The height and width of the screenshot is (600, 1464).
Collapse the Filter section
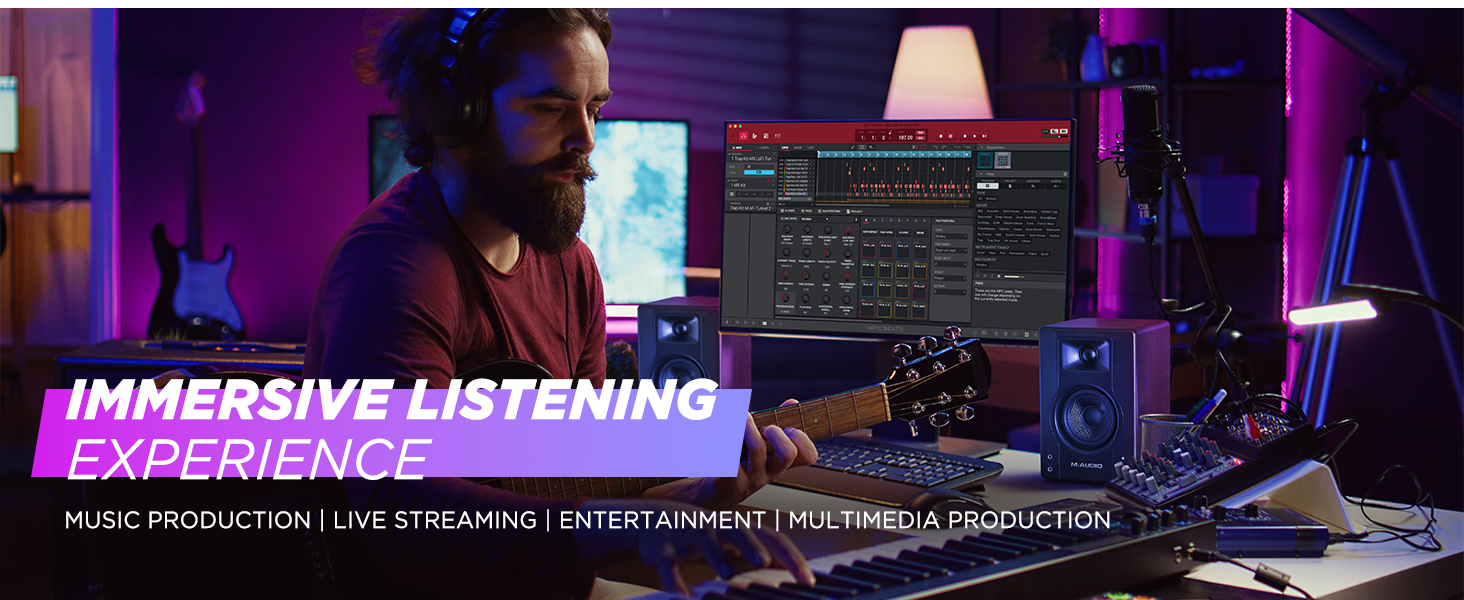tap(979, 174)
